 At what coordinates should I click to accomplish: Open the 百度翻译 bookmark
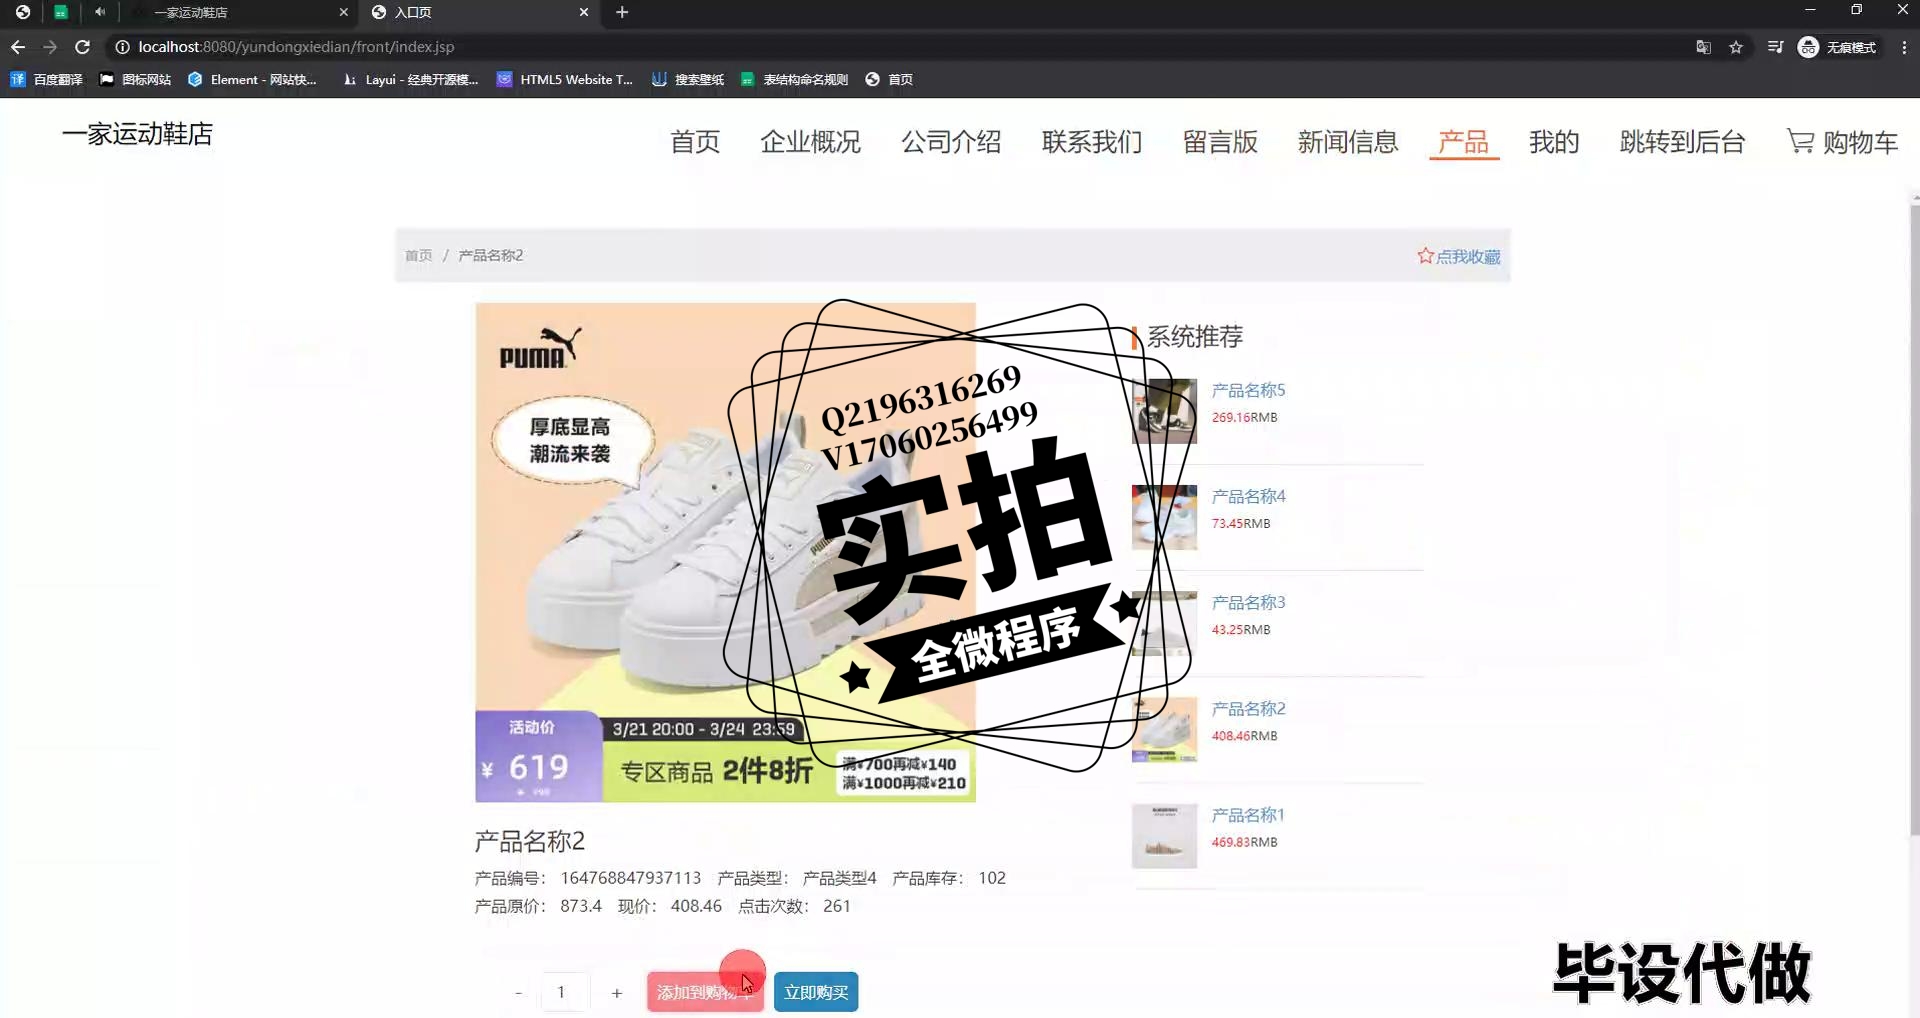coord(46,79)
